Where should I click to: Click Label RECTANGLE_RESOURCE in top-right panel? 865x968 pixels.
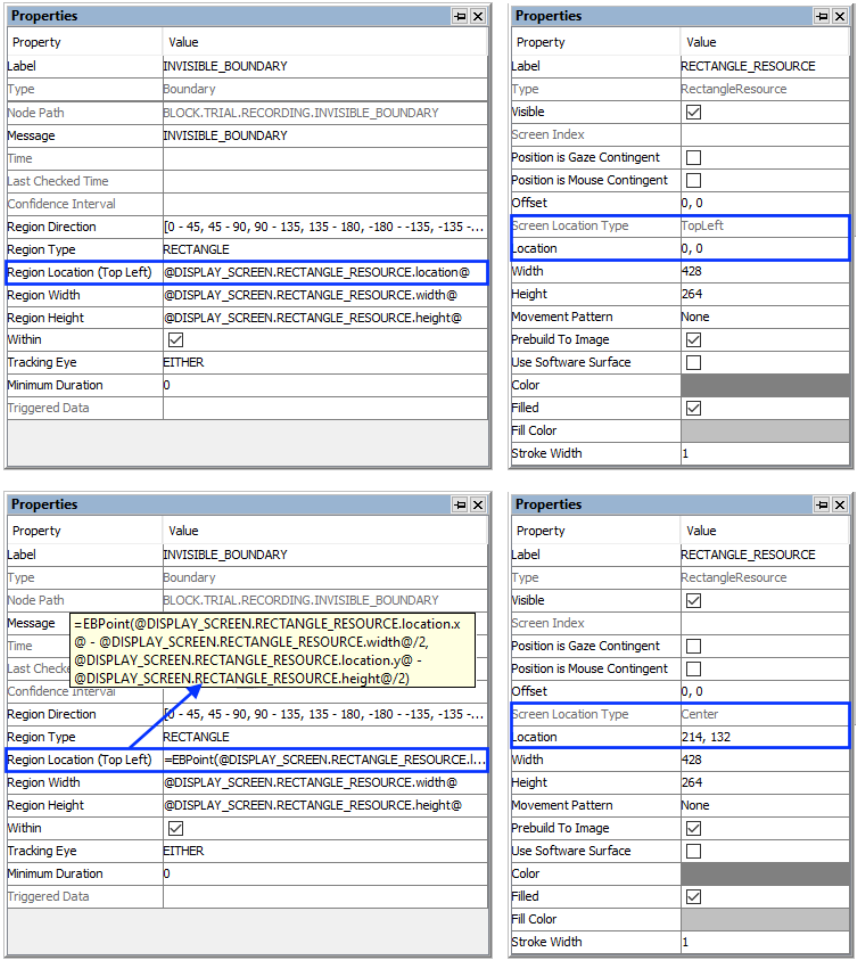point(765,66)
